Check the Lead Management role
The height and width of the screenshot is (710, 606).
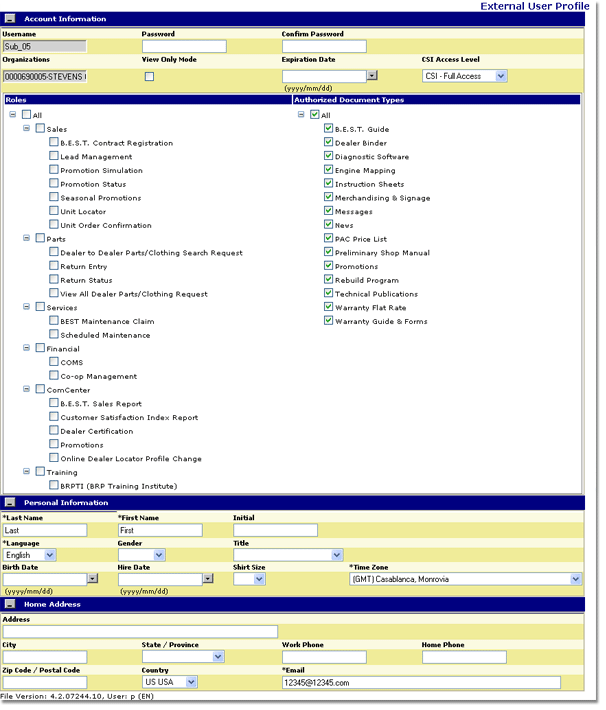(54, 157)
